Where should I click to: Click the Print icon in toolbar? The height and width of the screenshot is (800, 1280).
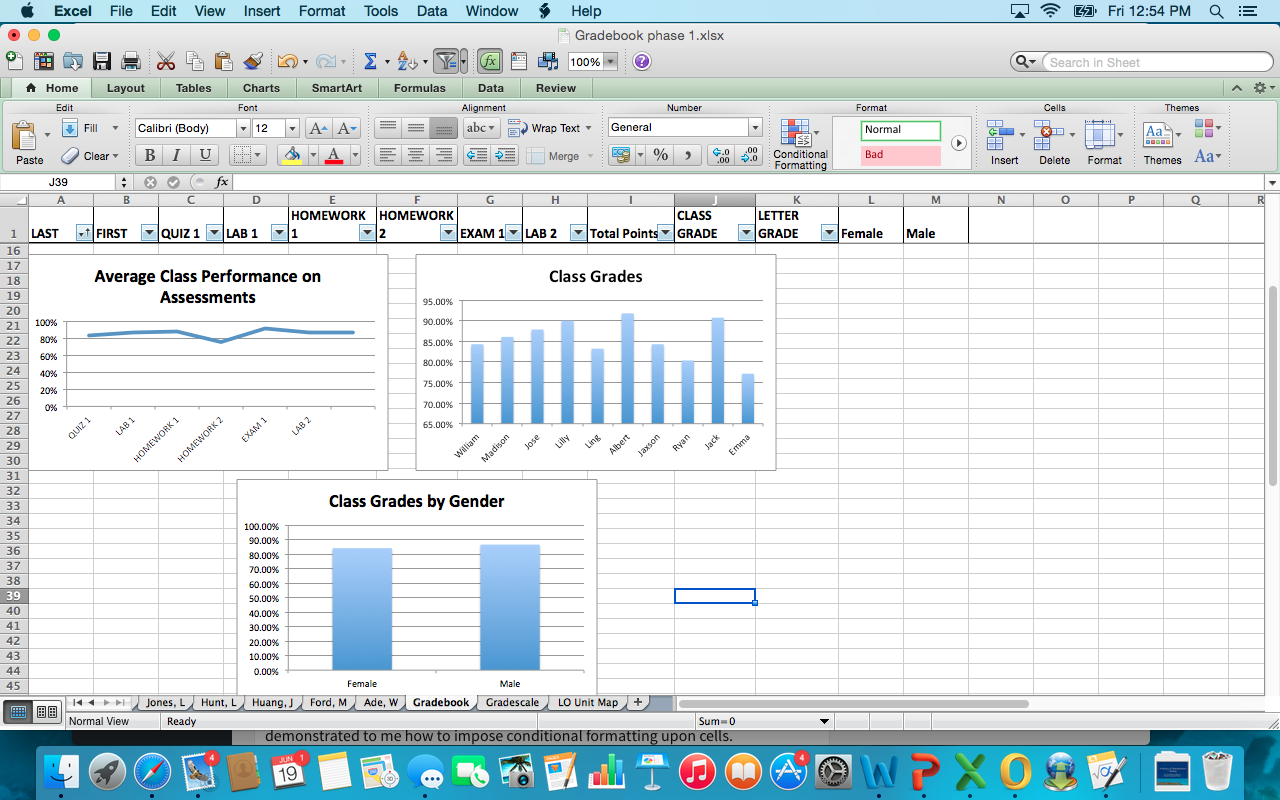[x=130, y=62]
